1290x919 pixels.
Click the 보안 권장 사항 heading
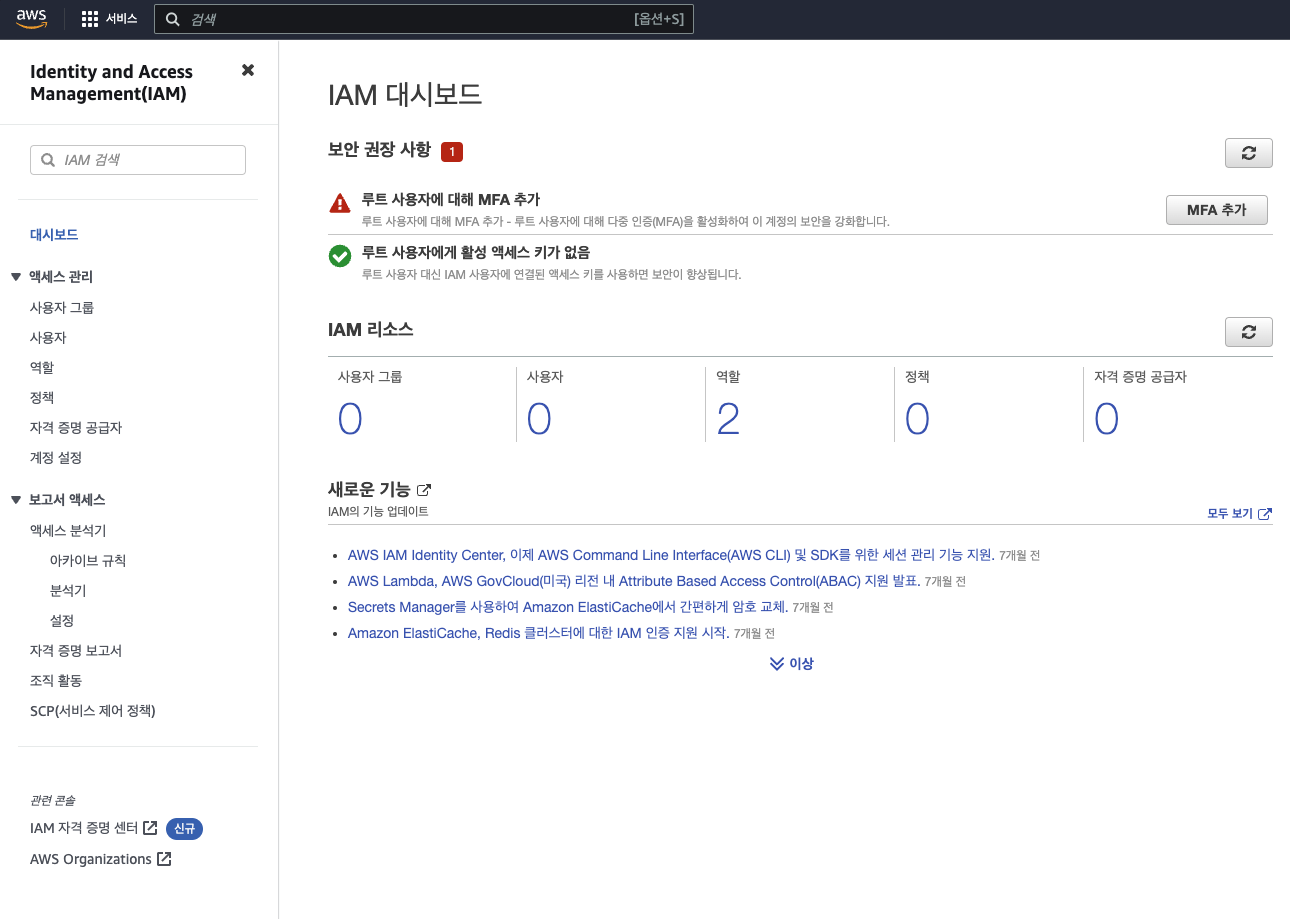[379, 150]
